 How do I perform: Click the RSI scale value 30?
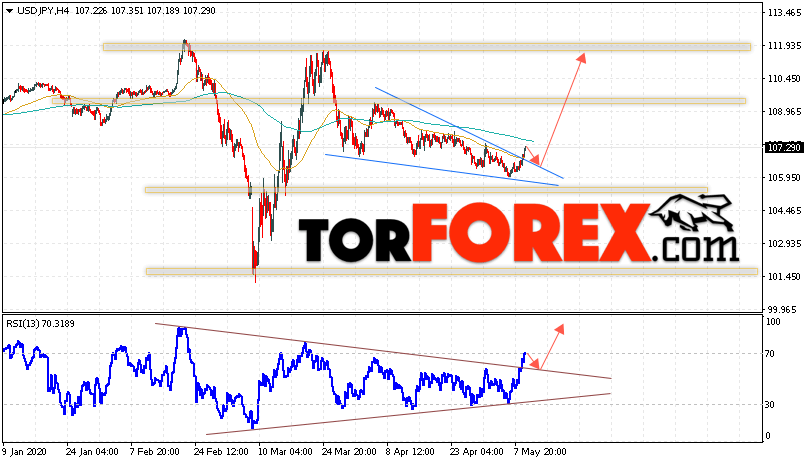(770, 405)
